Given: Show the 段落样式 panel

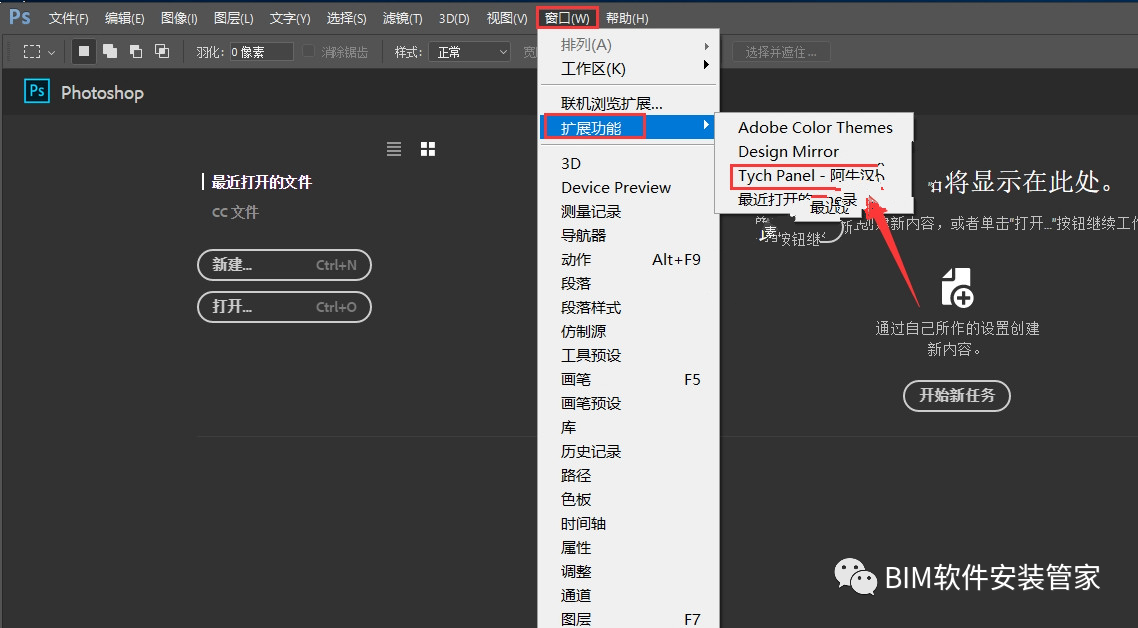Looking at the screenshot, I should [x=629, y=307].
